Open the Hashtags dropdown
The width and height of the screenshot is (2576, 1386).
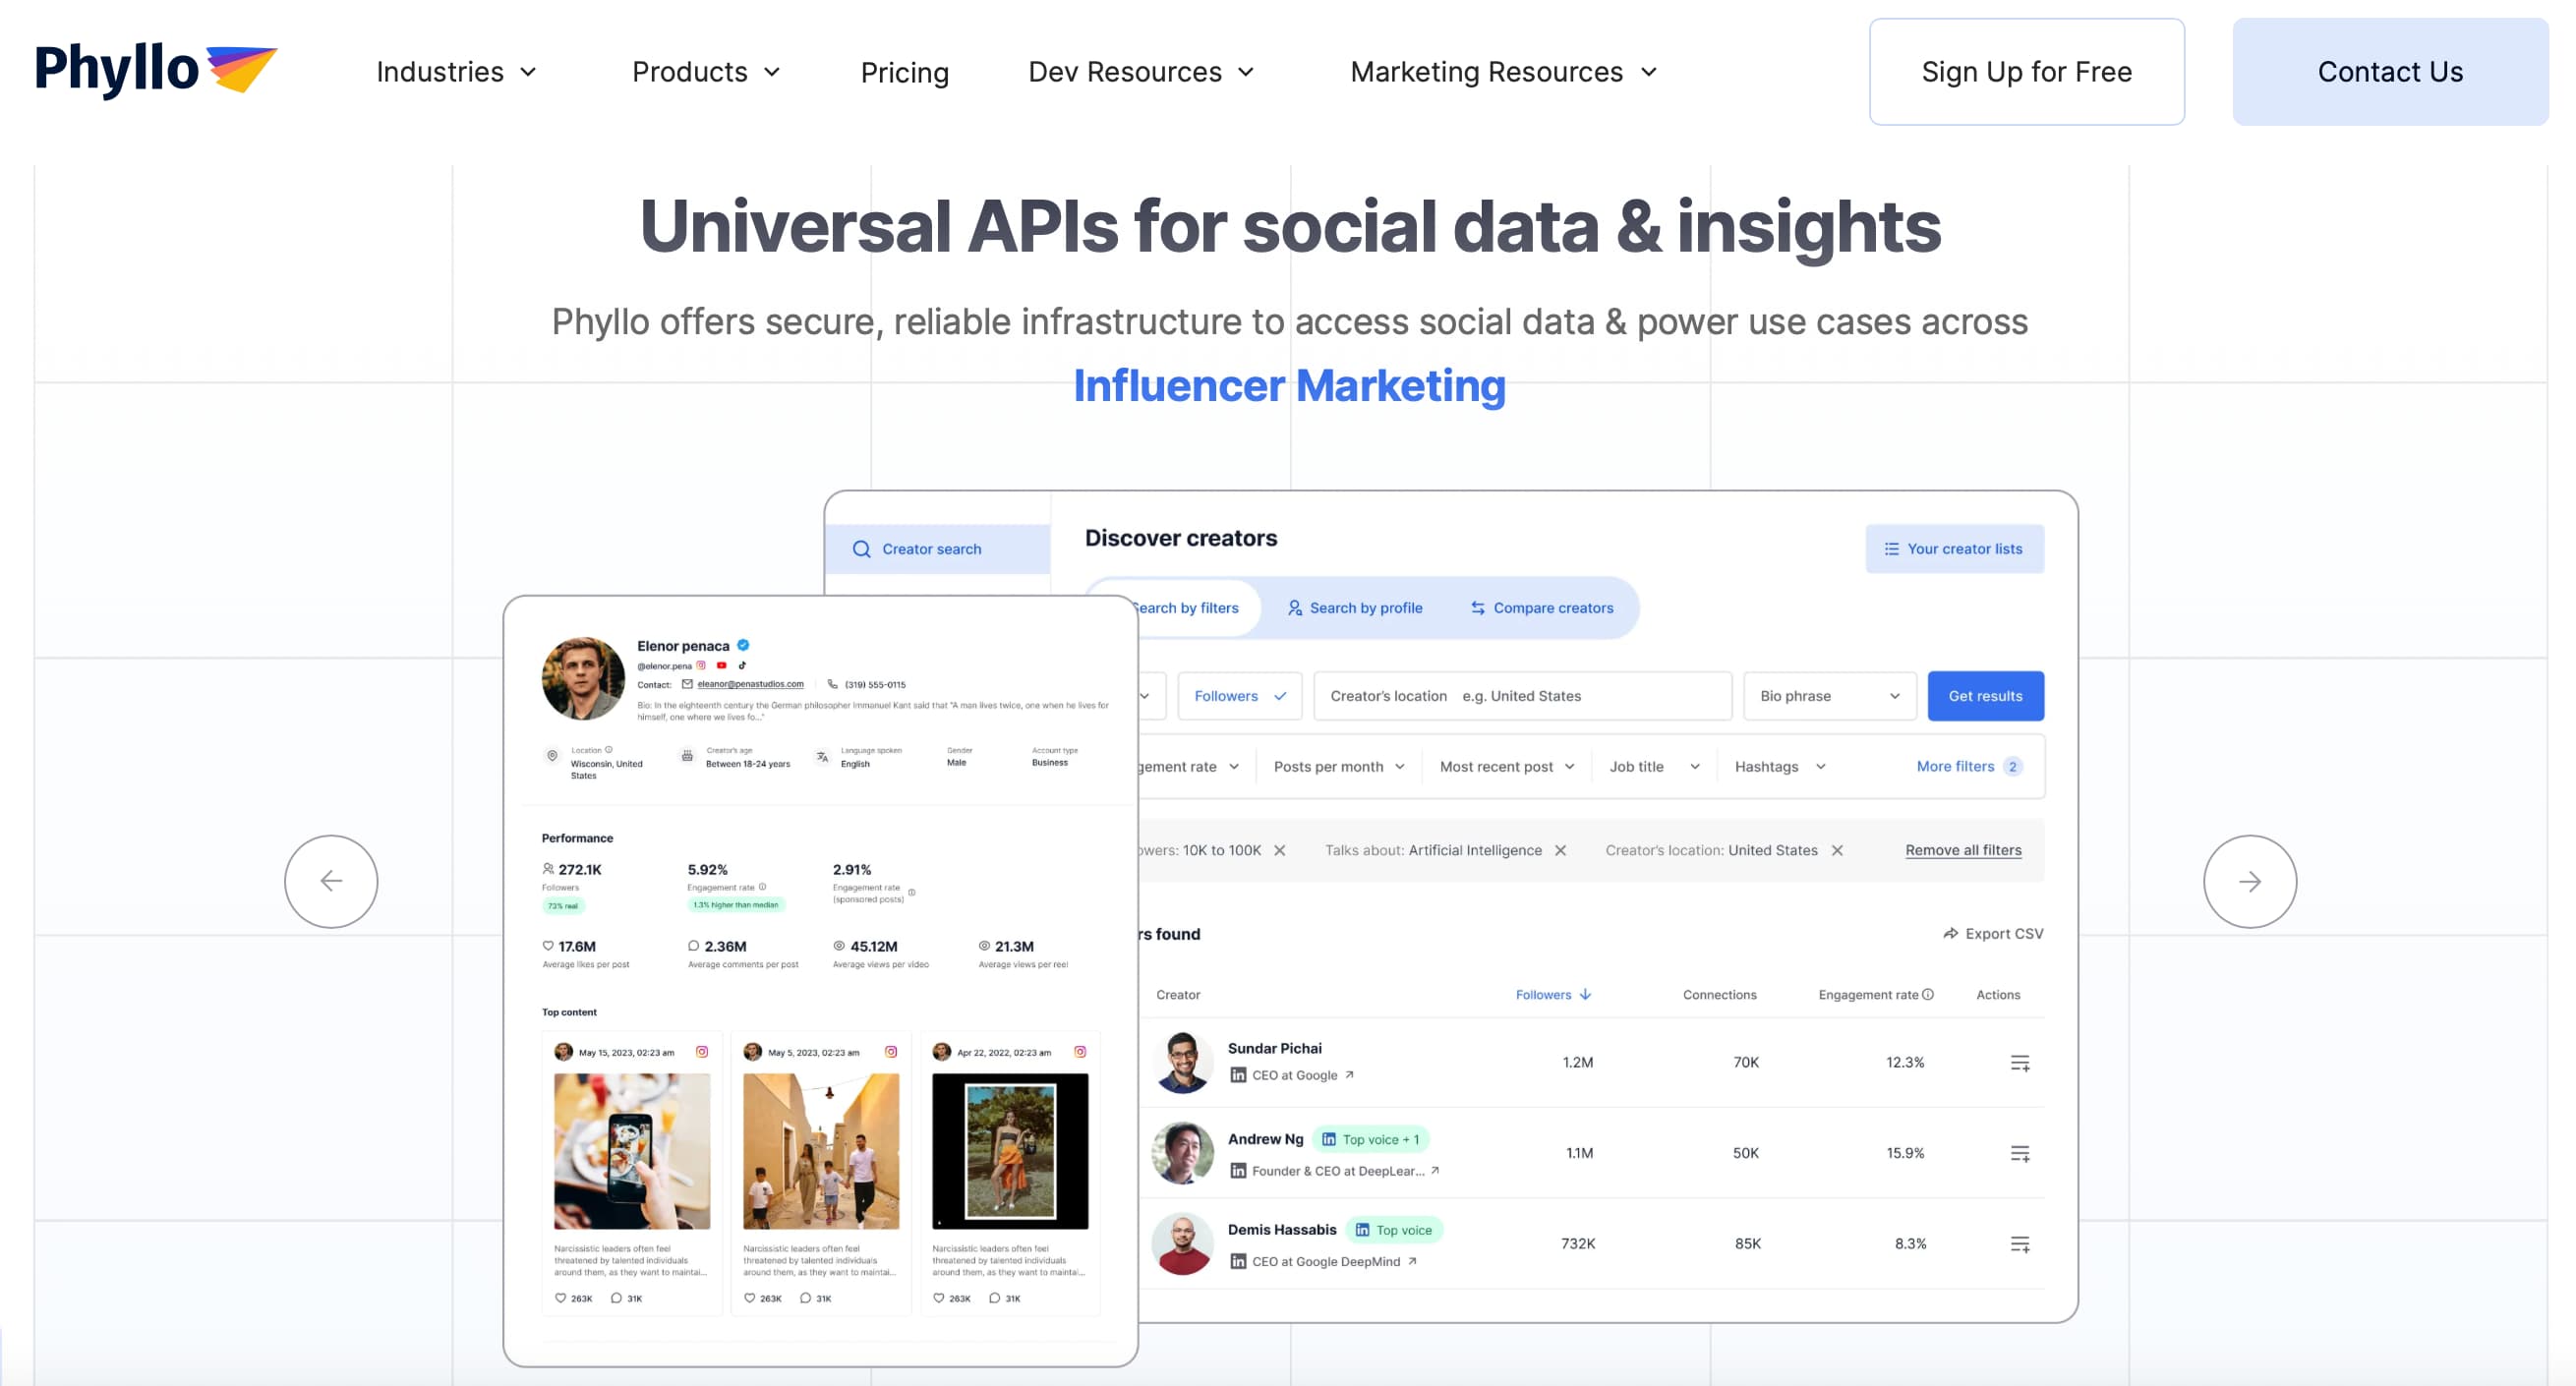(1780, 766)
